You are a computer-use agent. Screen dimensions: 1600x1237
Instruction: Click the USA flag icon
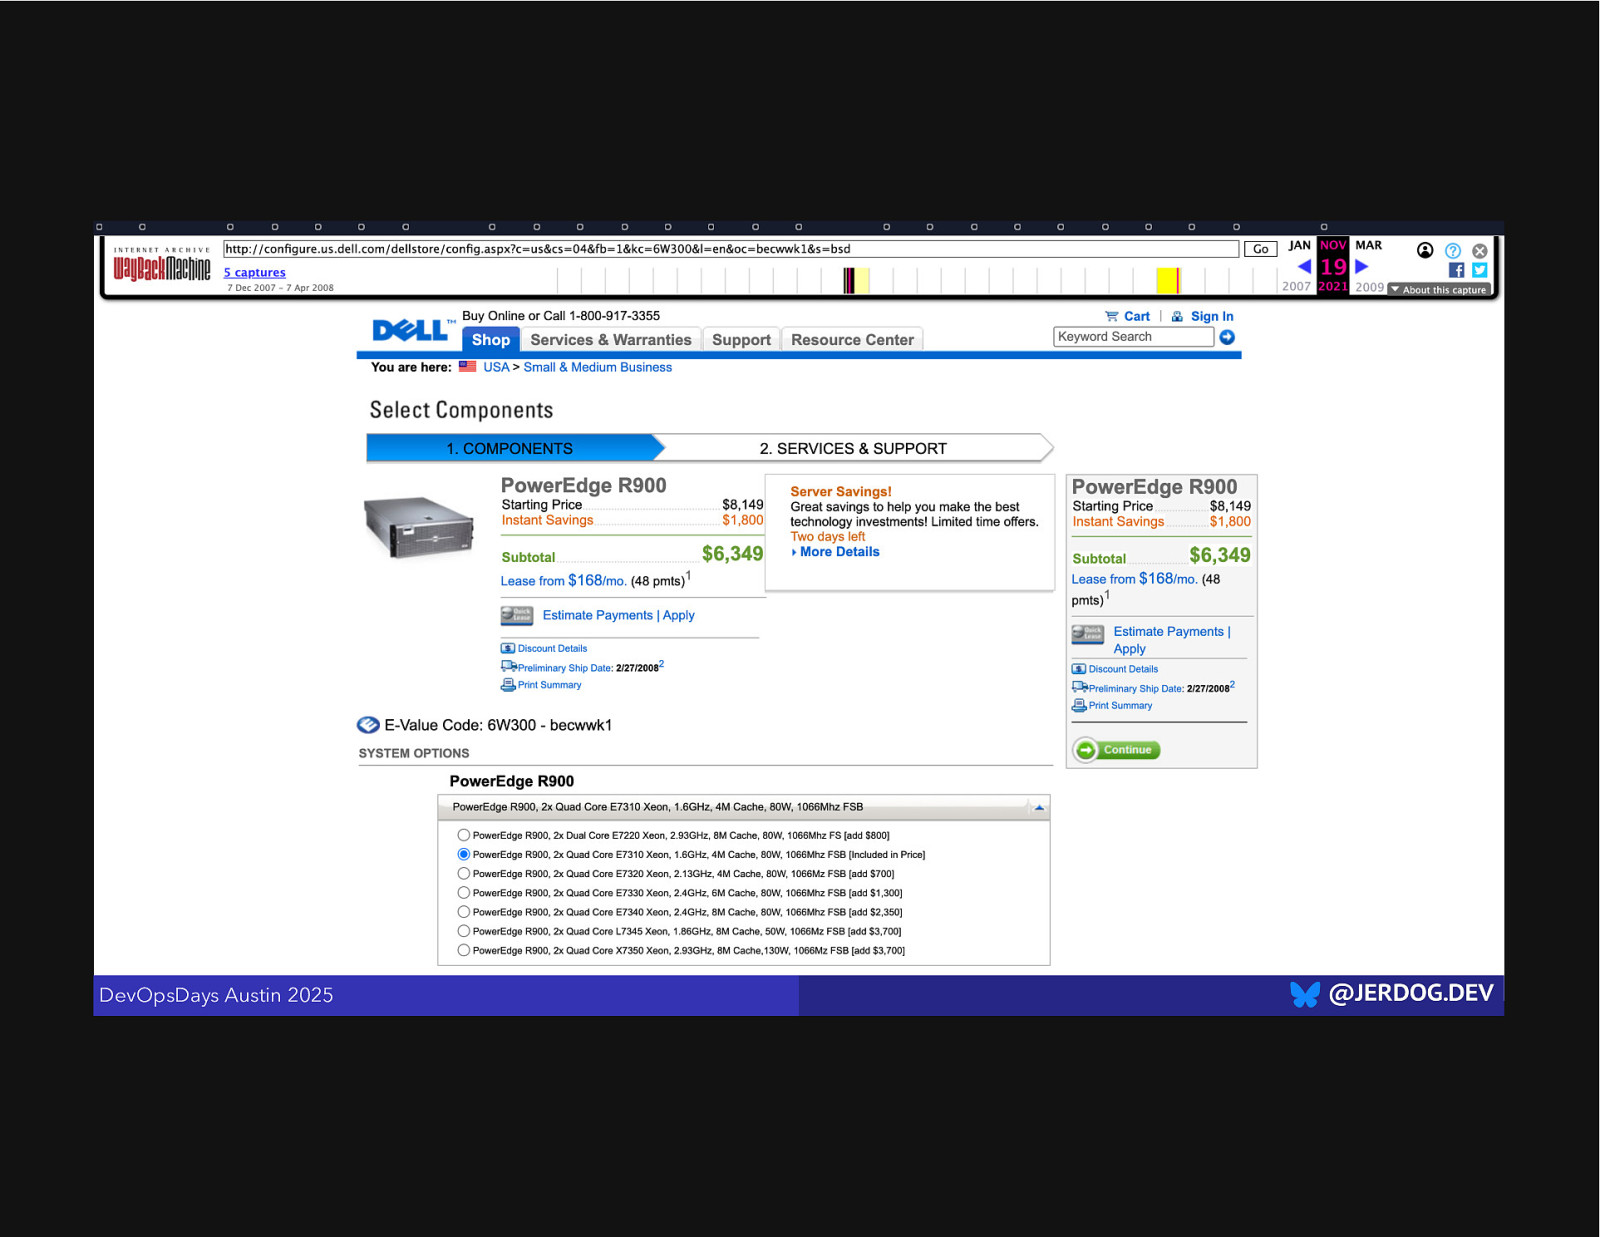467,366
